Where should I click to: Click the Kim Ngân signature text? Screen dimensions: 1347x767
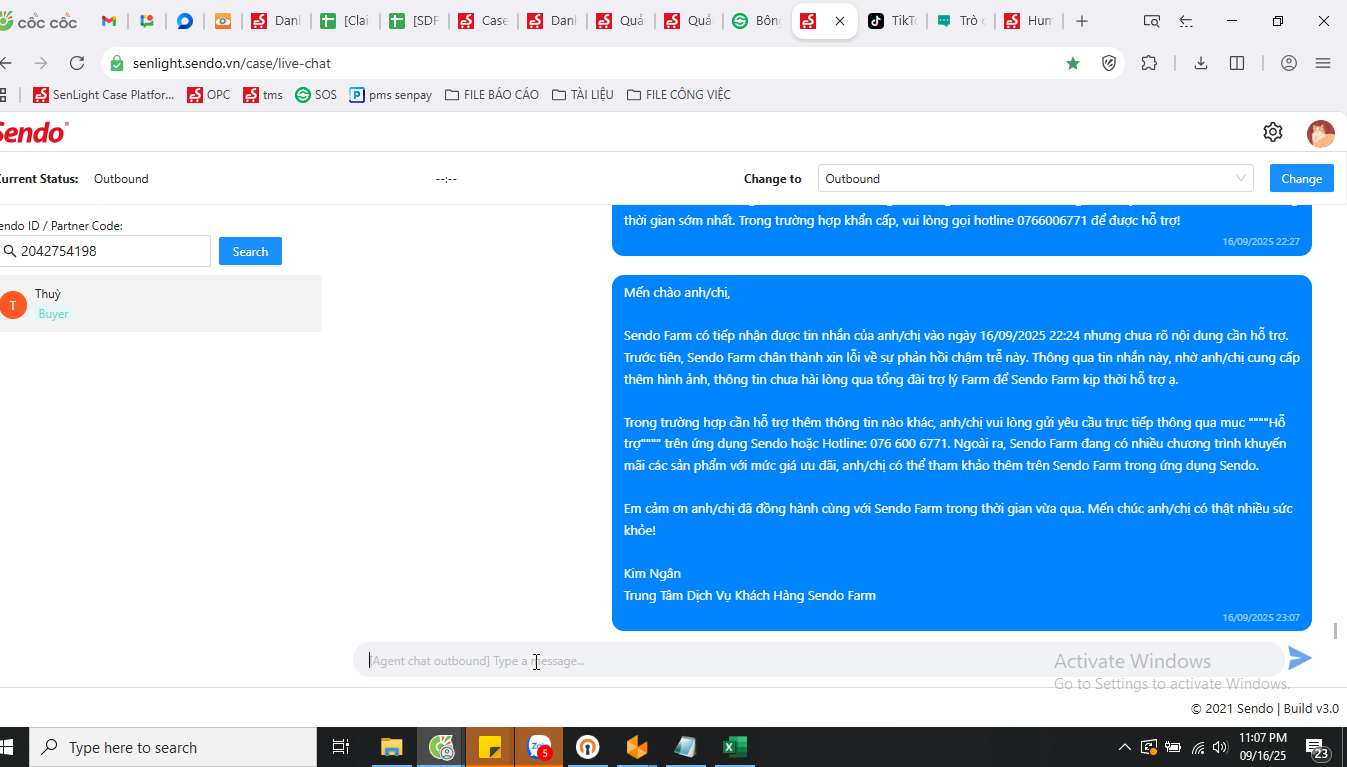pos(652,573)
